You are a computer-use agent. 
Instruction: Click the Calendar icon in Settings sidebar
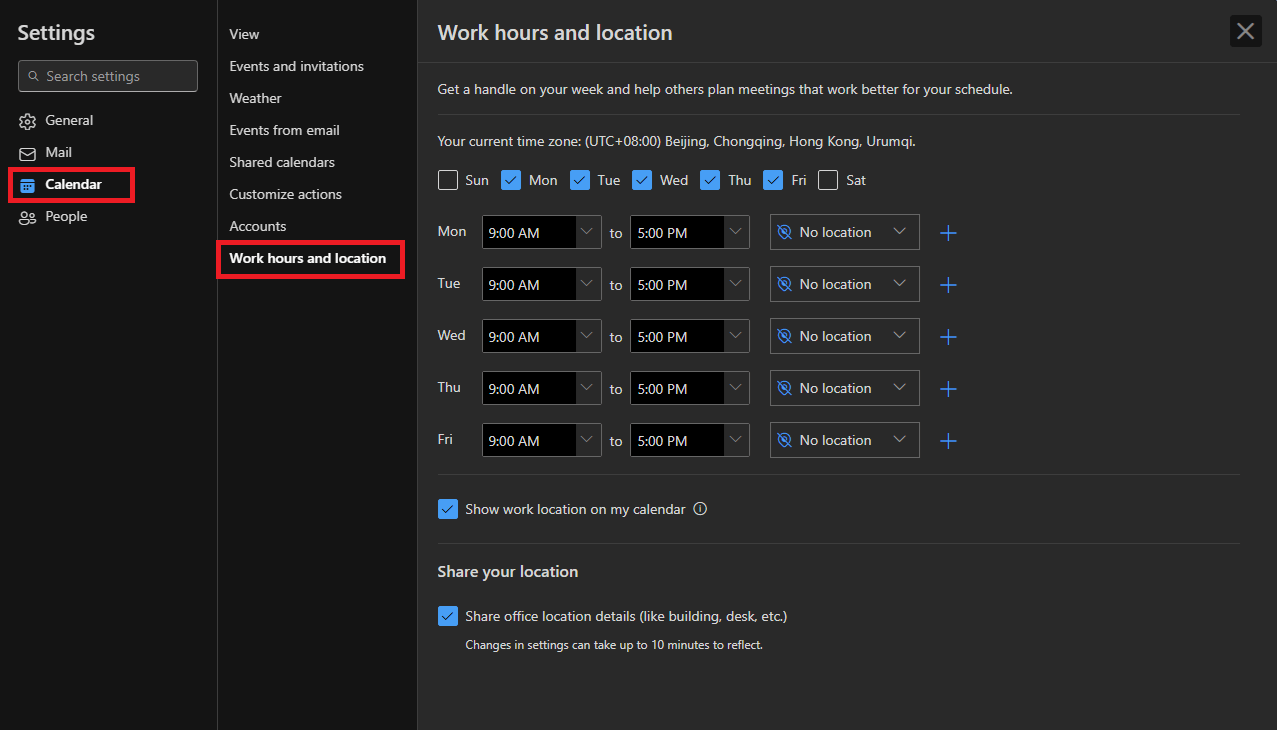pyautogui.click(x=28, y=184)
